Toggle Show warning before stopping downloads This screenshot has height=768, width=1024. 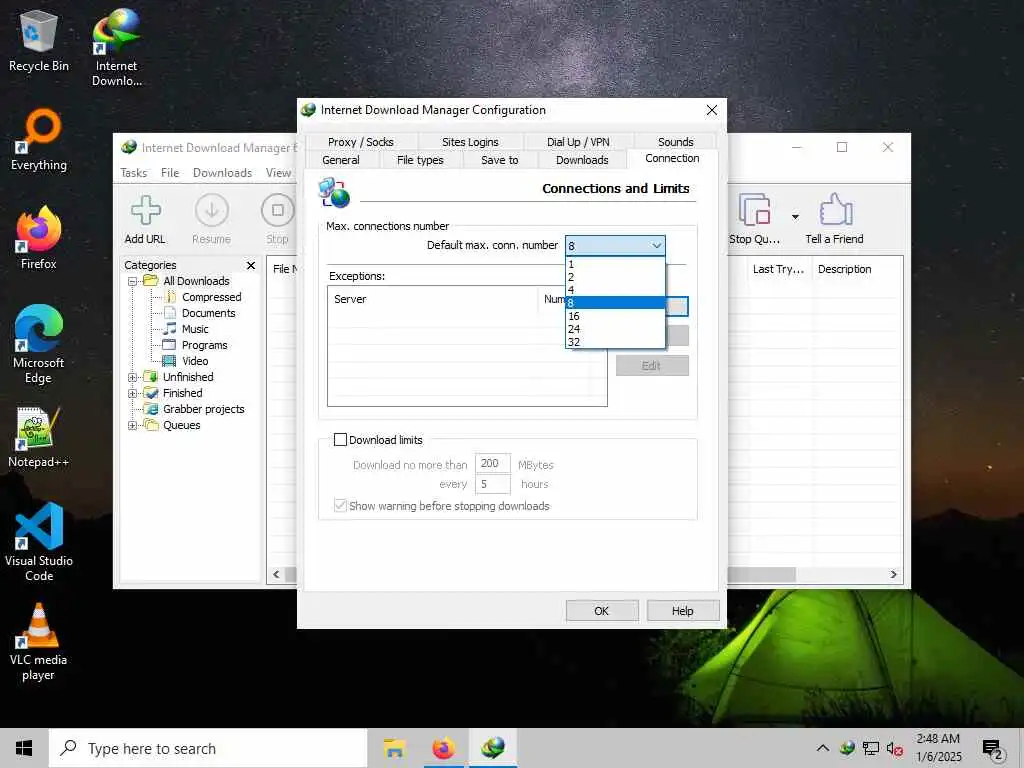340,505
